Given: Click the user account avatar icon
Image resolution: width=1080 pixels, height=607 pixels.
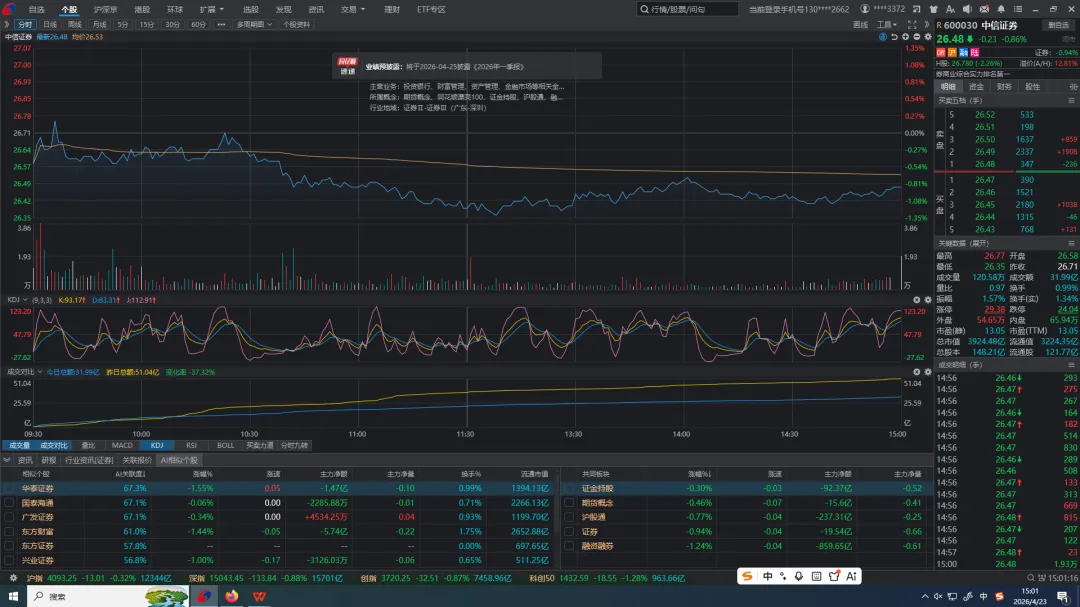Looking at the screenshot, I should [864, 9].
